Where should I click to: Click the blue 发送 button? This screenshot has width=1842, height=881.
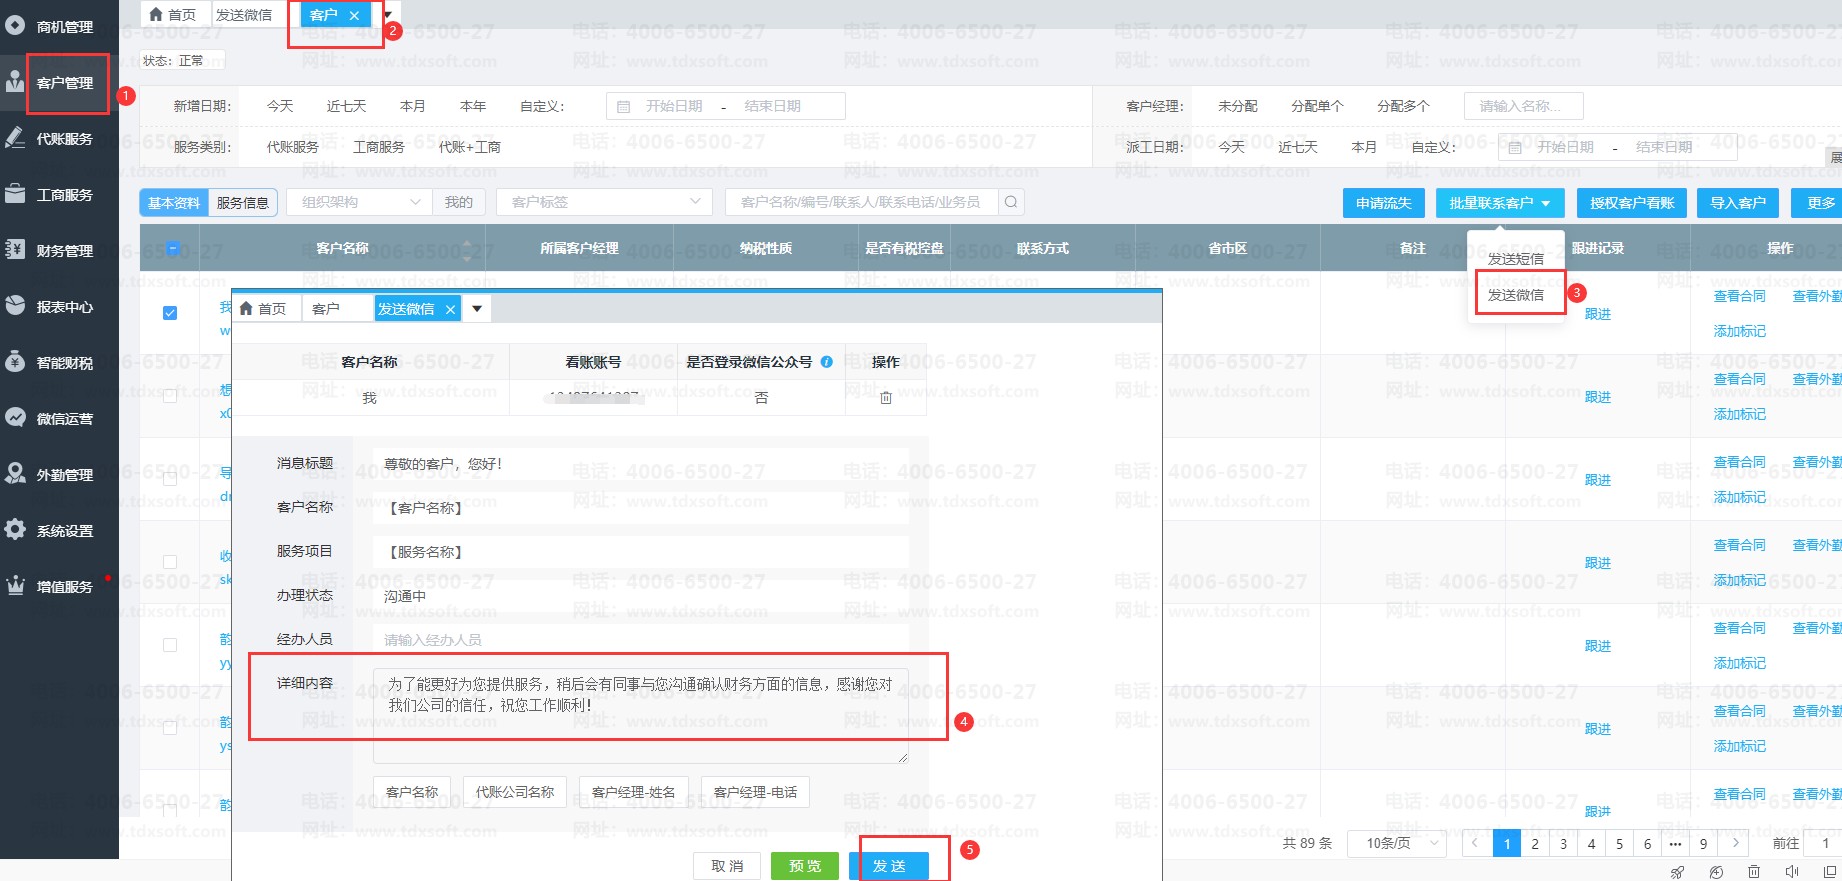click(x=889, y=866)
